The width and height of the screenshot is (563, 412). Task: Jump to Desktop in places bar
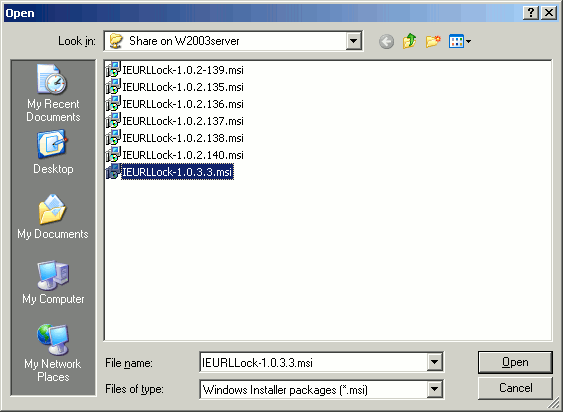[53, 152]
